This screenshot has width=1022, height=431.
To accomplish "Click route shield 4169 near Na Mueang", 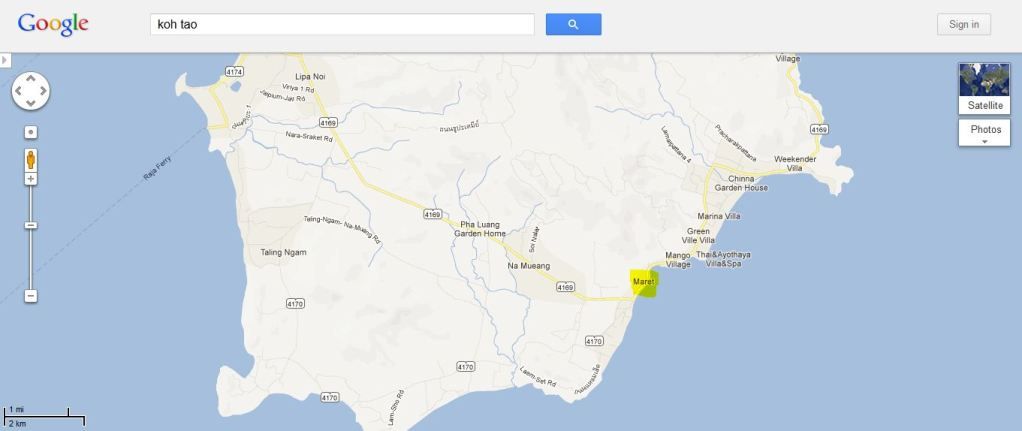I will pyautogui.click(x=566, y=287).
